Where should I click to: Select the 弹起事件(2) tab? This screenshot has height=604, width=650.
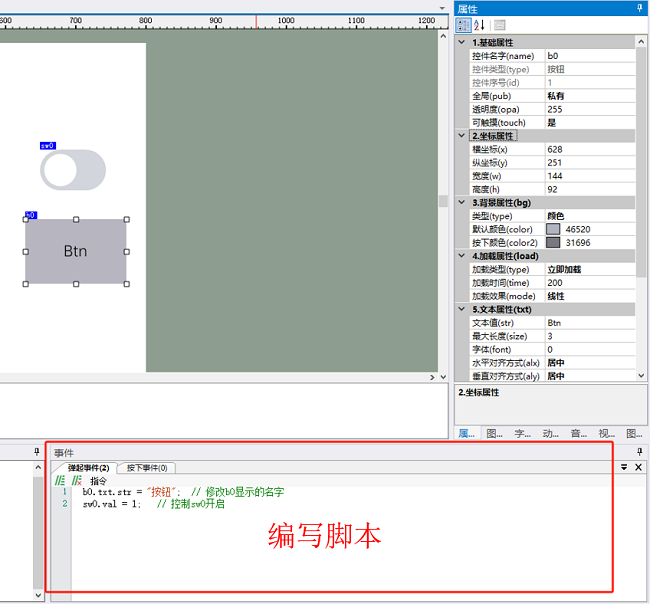click(x=88, y=468)
